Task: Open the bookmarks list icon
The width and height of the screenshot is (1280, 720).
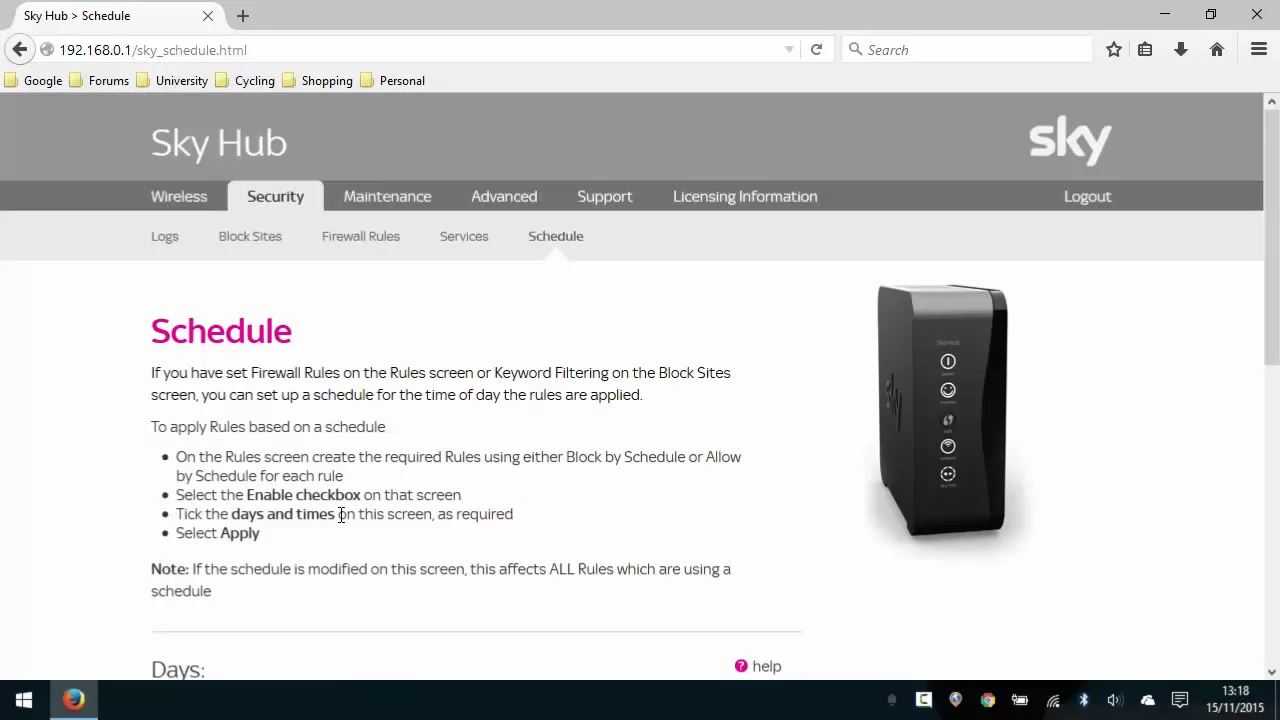Action: (1145, 49)
